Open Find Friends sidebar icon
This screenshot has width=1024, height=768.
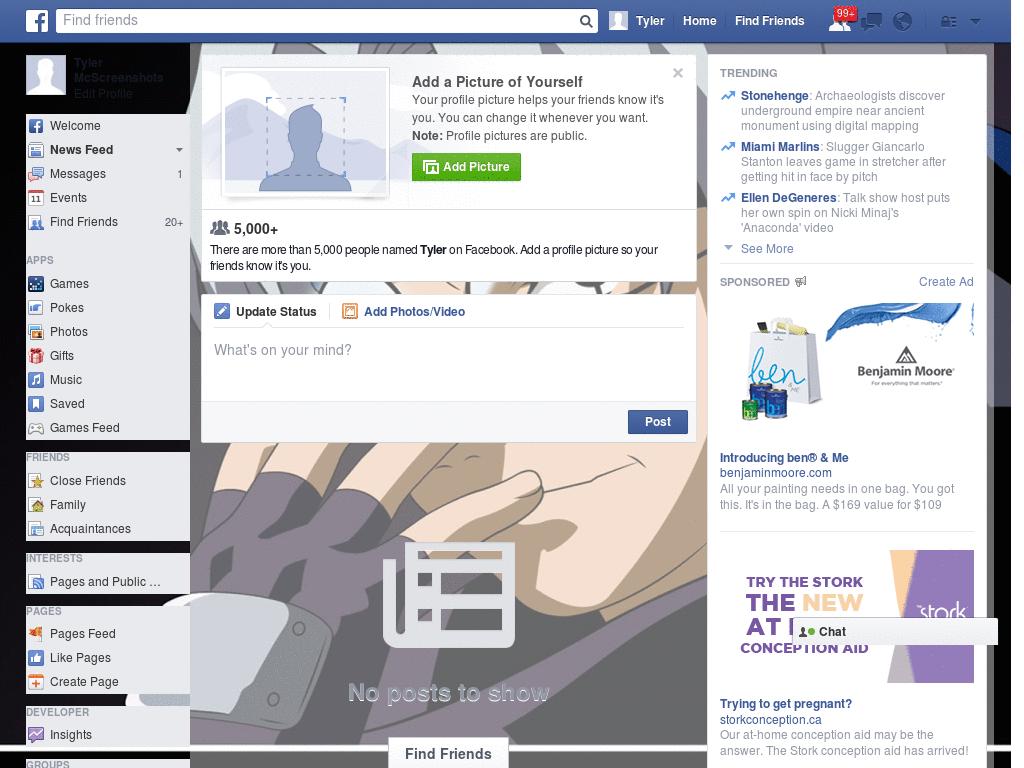point(36,222)
